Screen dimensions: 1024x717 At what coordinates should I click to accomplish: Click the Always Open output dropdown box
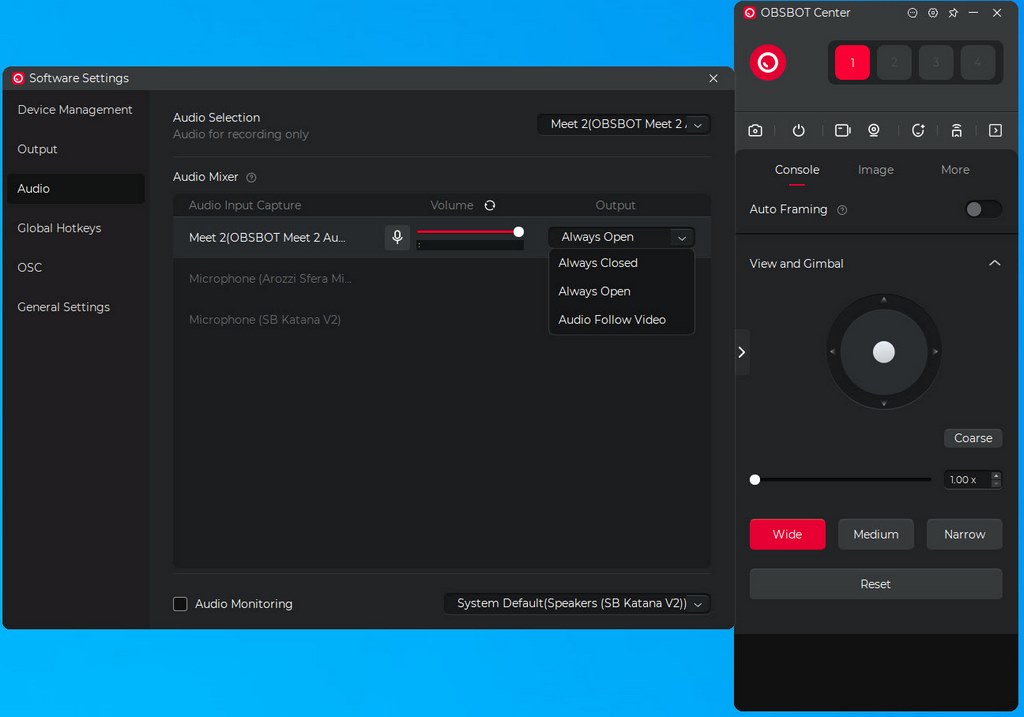(x=621, y=237)
